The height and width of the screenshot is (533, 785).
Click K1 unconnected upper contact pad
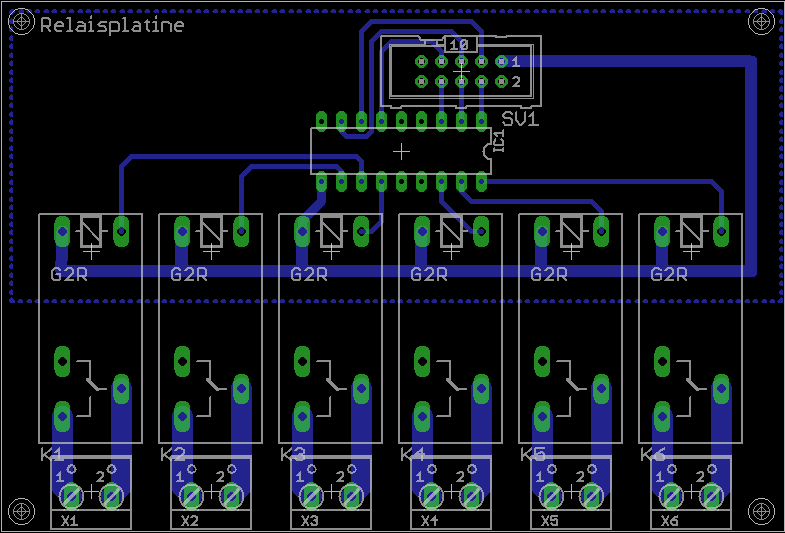[x=62, y=361]
